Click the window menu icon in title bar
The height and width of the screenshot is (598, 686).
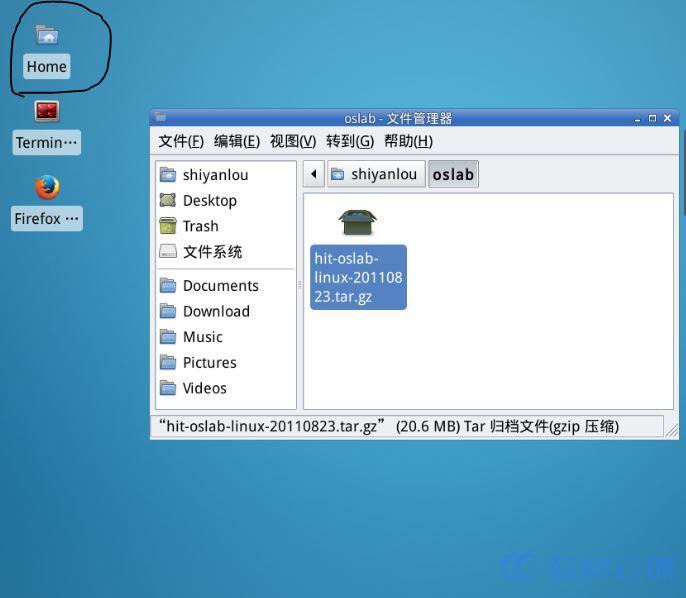pyautogui.click(x=160, y=118)
